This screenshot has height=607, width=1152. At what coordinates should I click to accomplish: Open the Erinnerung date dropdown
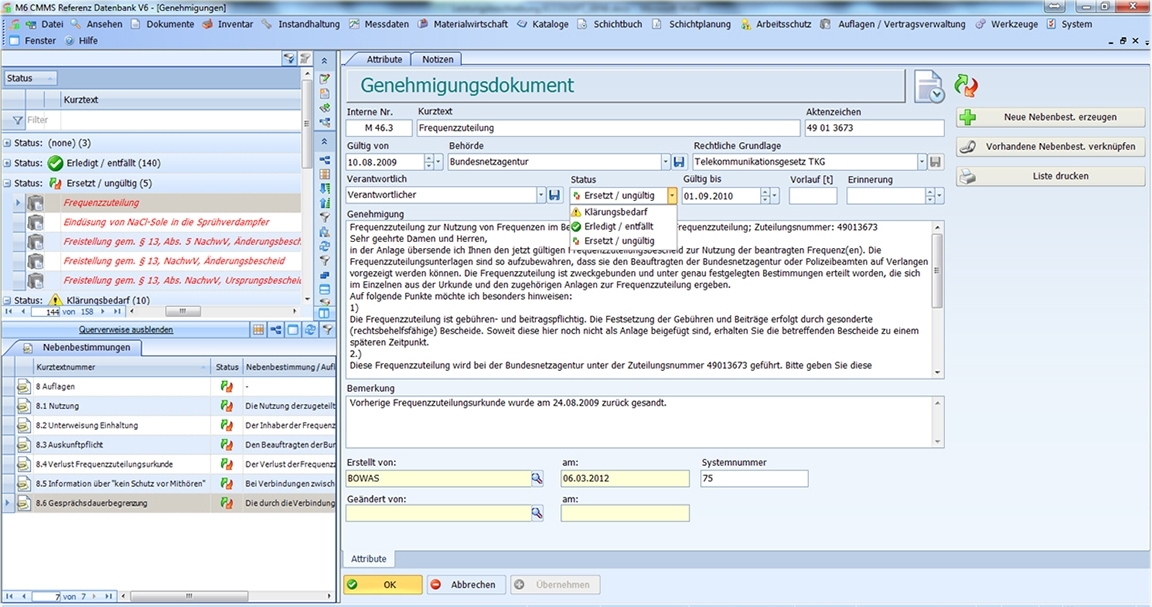pyautogui.click(x=940, y=196)
